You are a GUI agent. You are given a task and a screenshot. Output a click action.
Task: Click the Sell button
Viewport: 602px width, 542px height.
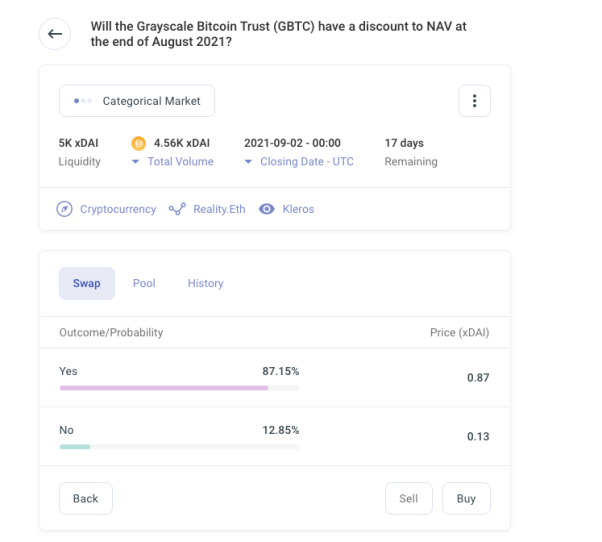click(x=409, y=499)
